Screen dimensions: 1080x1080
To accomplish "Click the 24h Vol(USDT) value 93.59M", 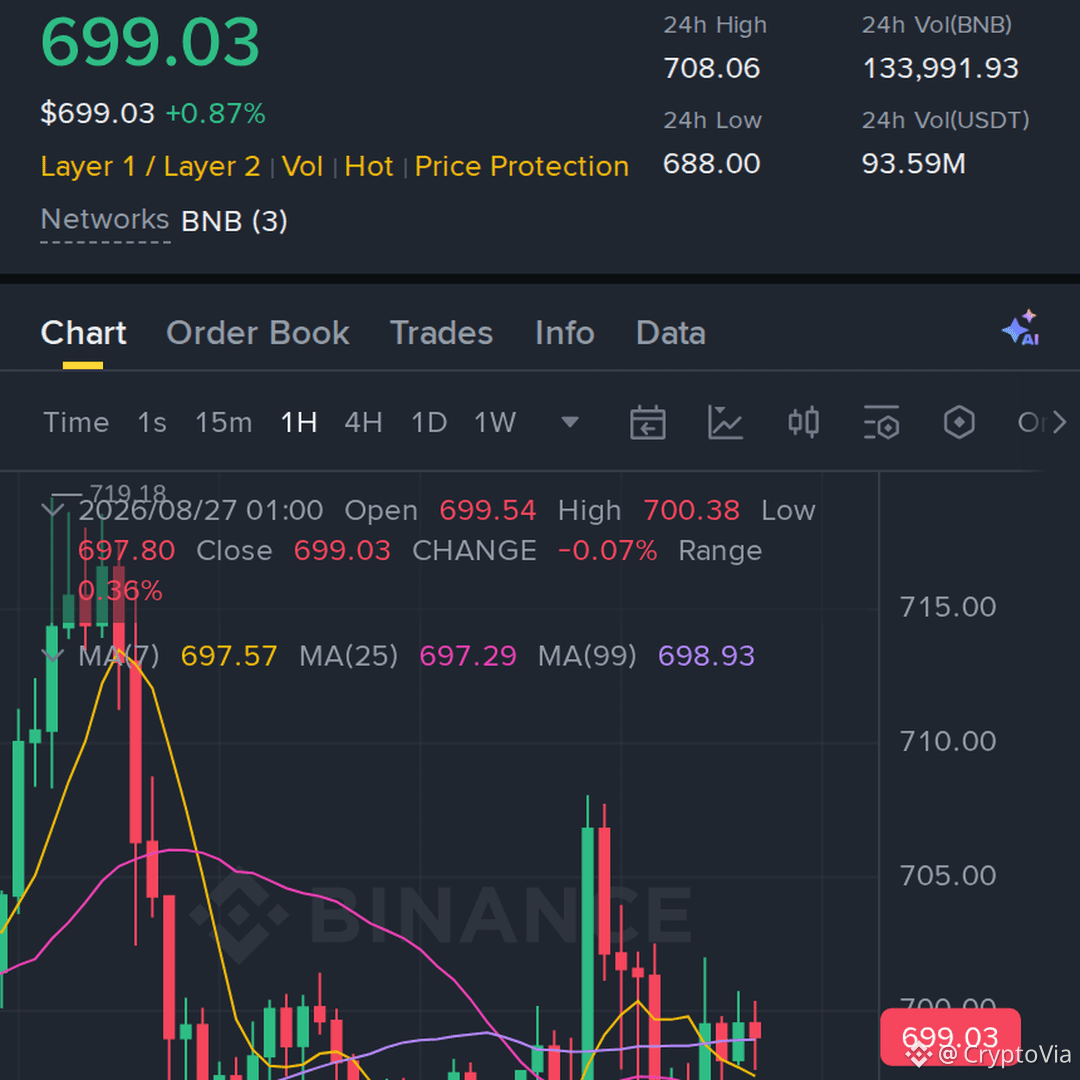I will pos(914,164).
